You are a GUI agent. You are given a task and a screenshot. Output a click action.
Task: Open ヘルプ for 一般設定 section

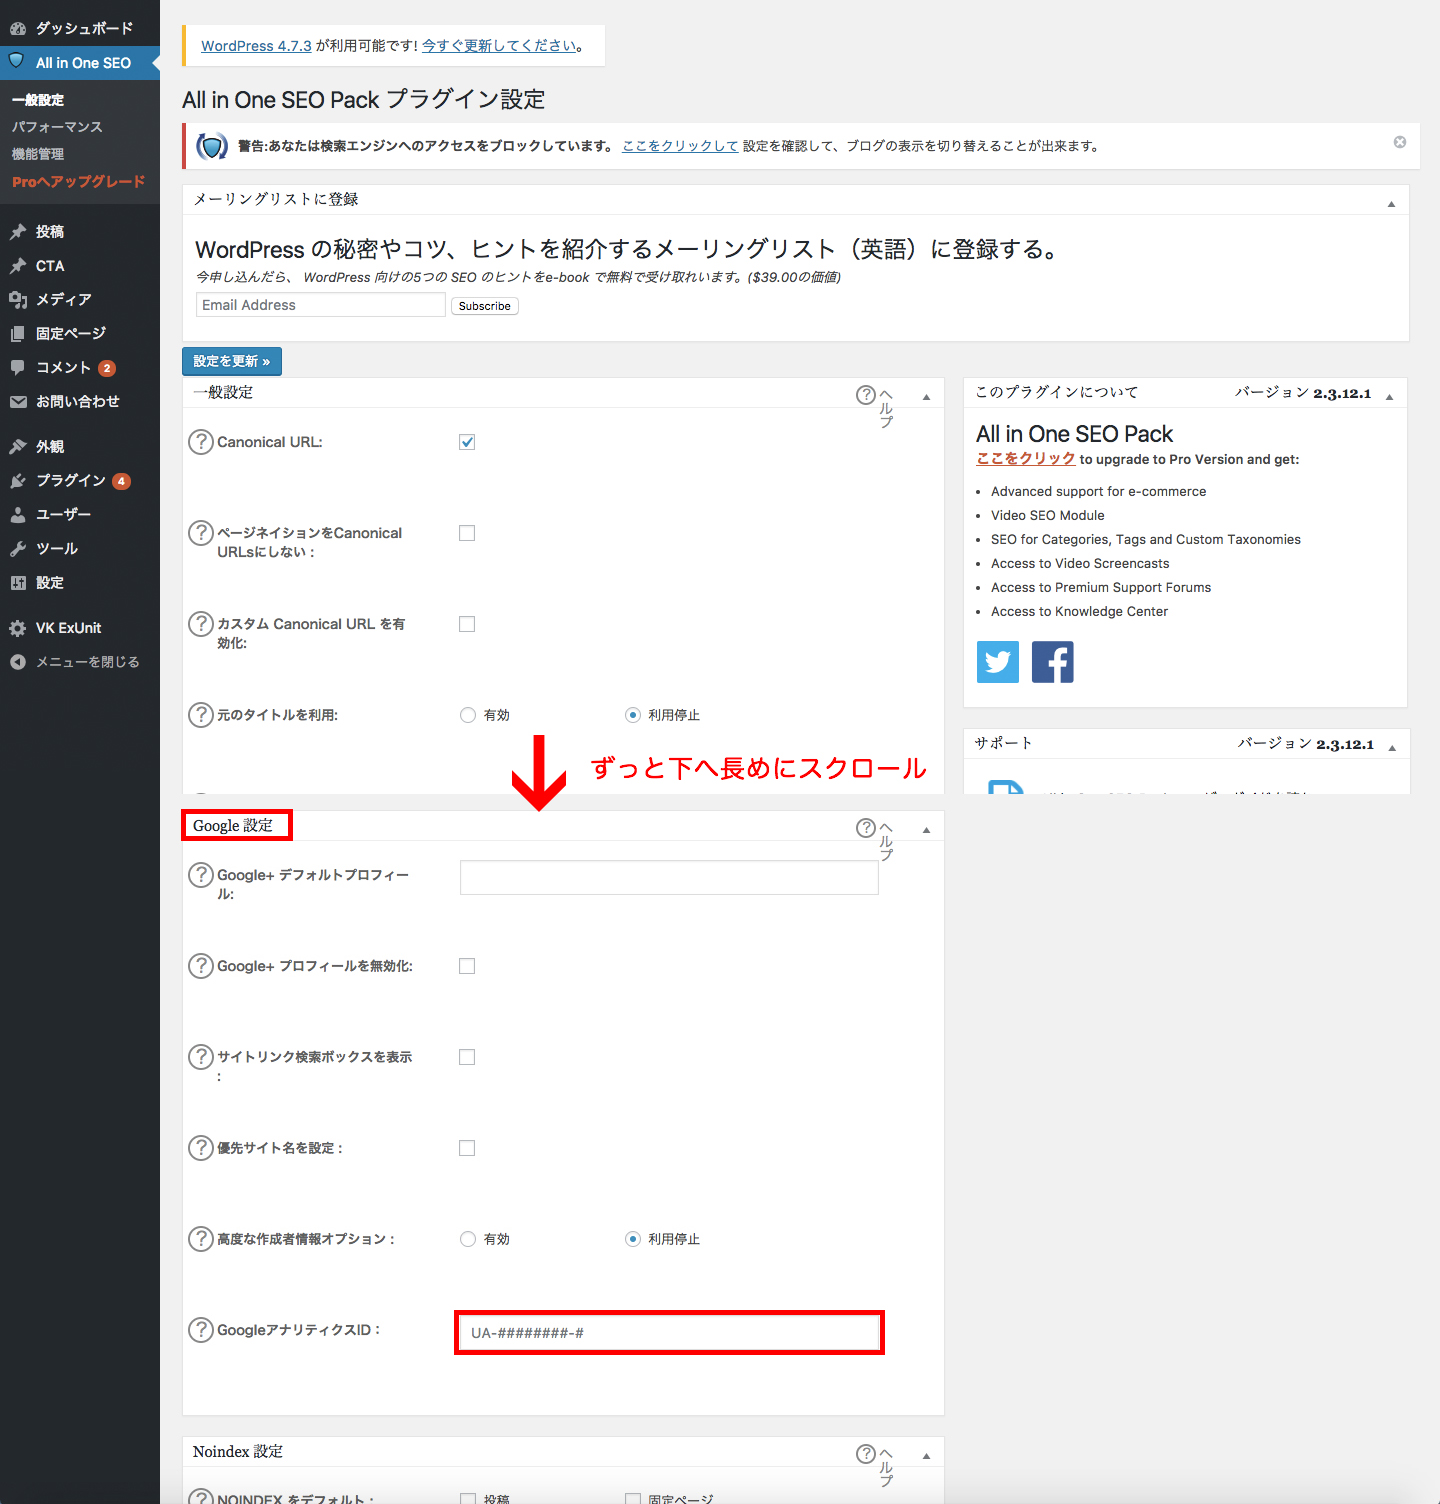click(x=875, y=405)
